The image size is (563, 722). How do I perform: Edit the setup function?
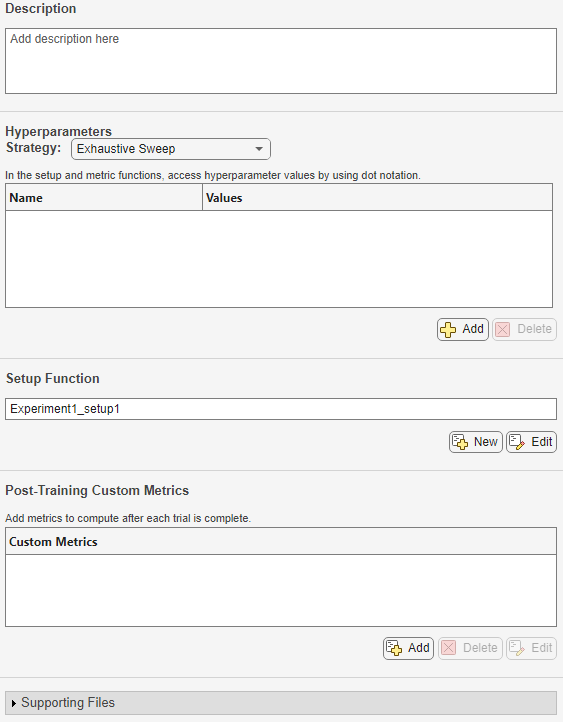click(x=531, y=442)
